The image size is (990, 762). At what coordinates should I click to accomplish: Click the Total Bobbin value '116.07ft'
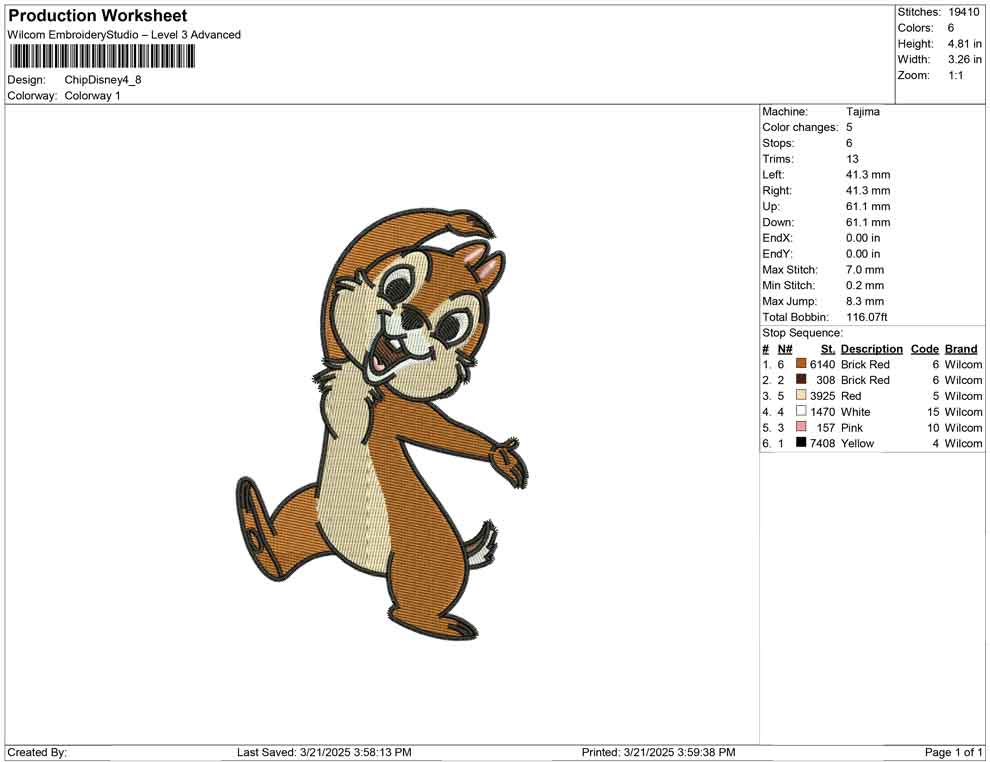pos(867,317)
